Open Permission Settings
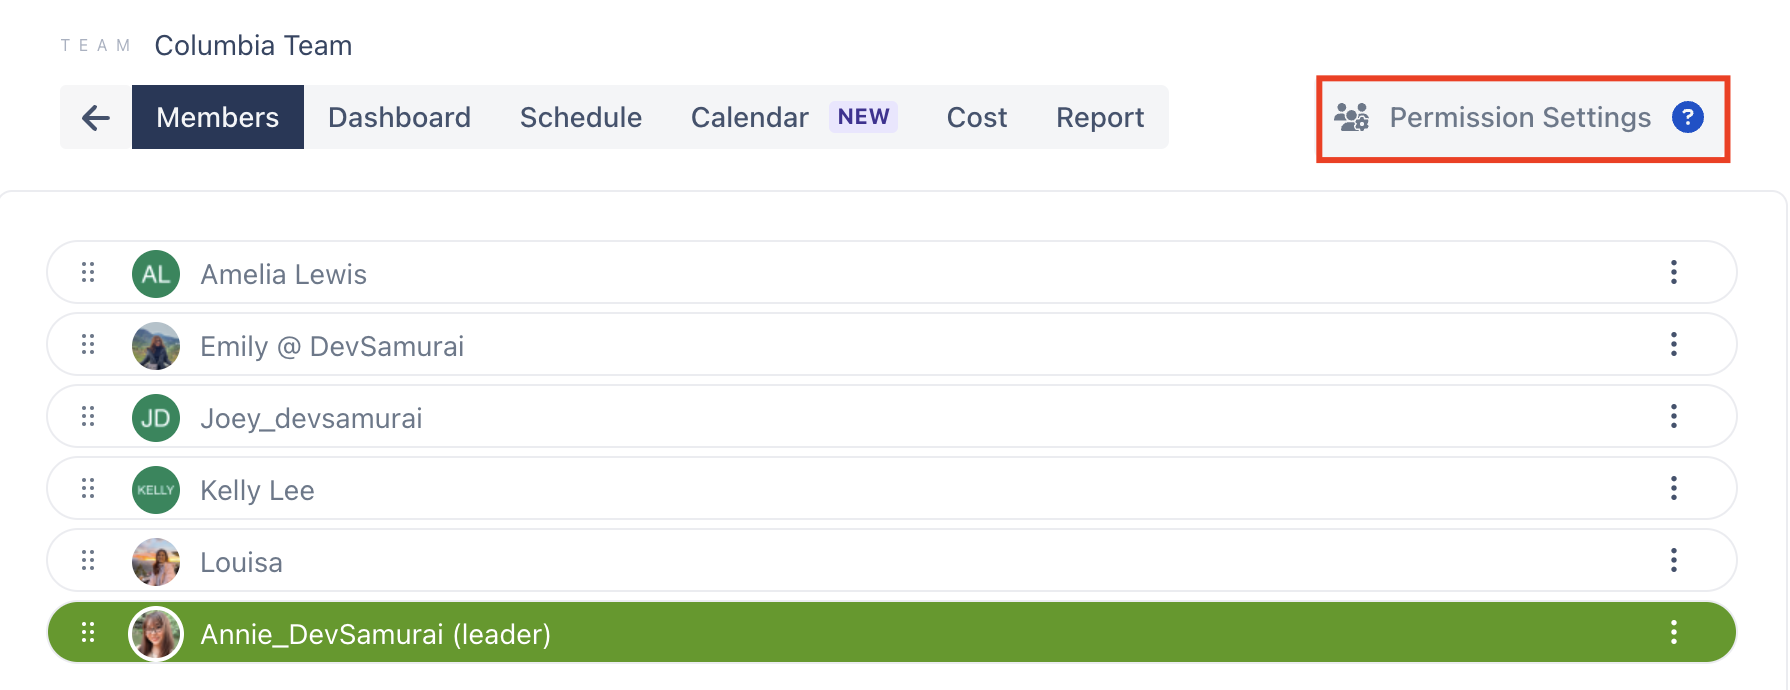The height and width of the screenshot is (690, 1790). tap(1520, 118)
